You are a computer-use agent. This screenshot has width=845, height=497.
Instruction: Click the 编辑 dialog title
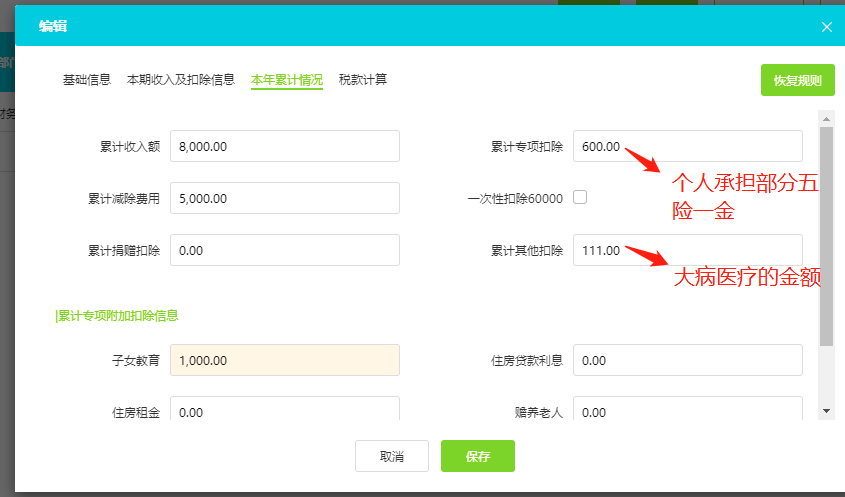coord(53,26)
